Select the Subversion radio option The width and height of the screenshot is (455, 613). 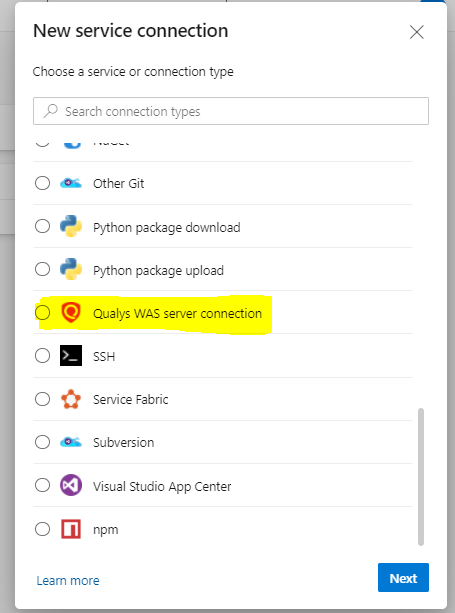[42, 442]
